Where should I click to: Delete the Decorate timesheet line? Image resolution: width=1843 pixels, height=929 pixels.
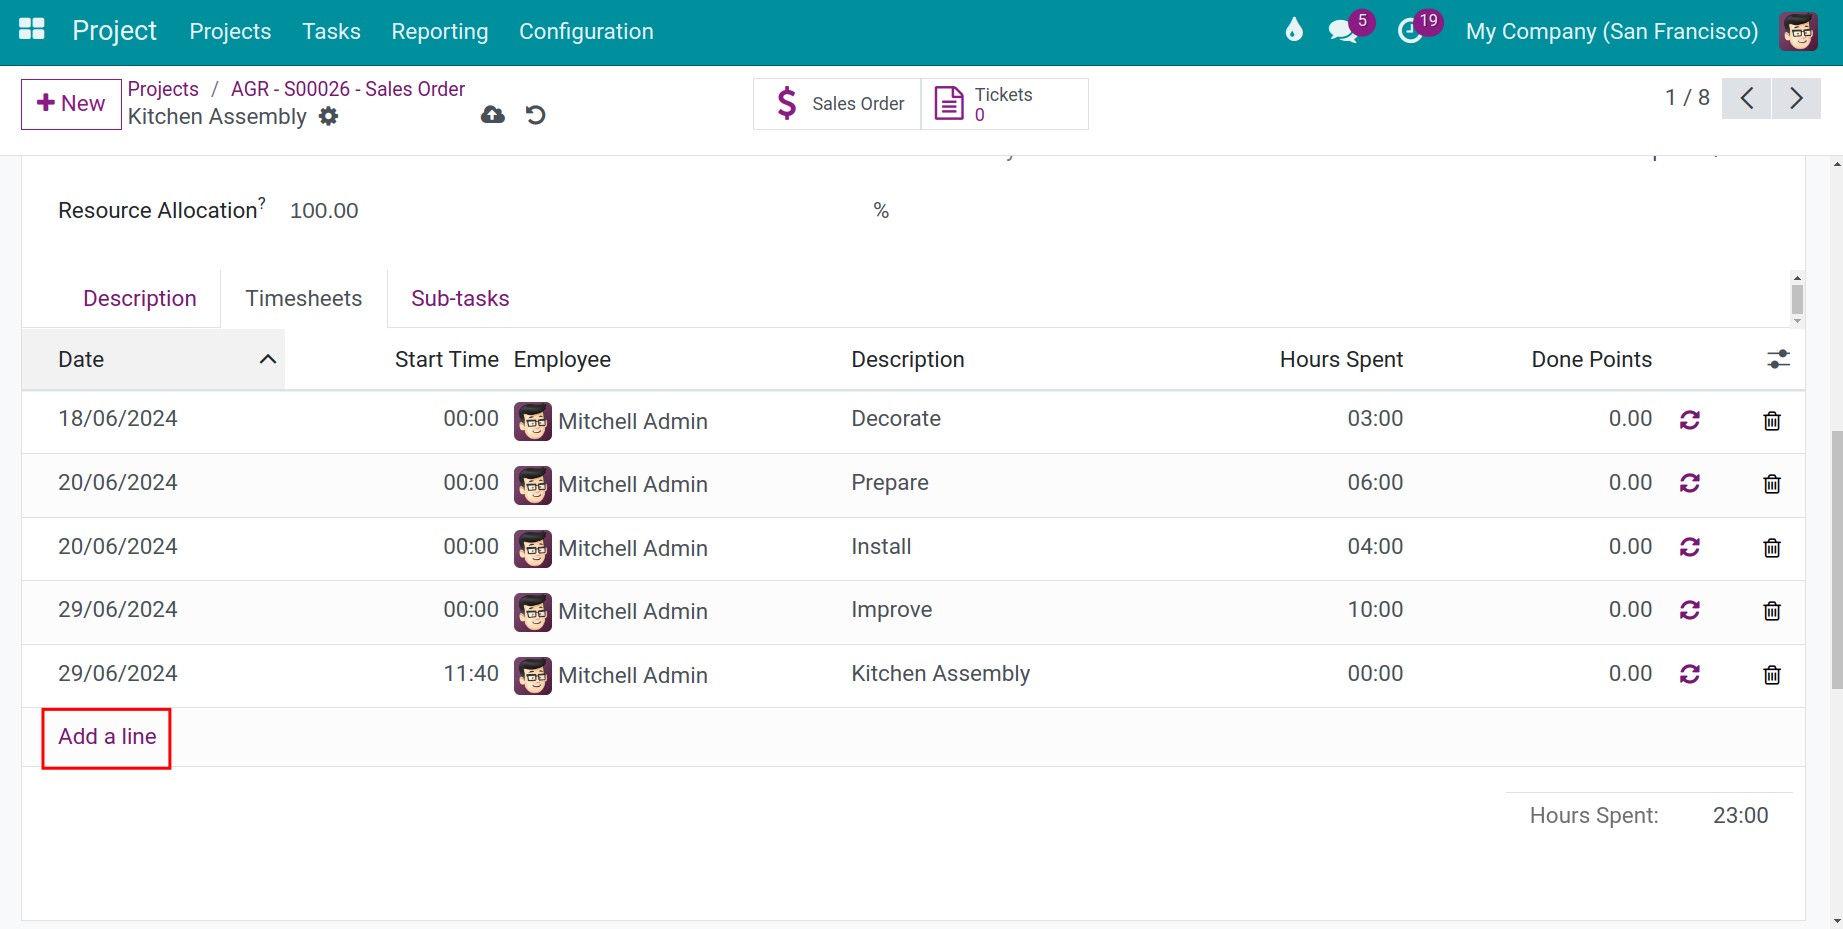pos(1772,421)
